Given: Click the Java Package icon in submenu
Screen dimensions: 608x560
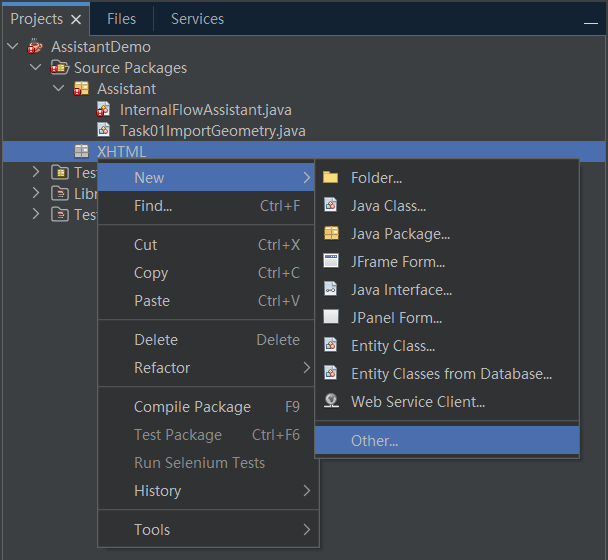Looking at the screenshot, I should [331, 234].
